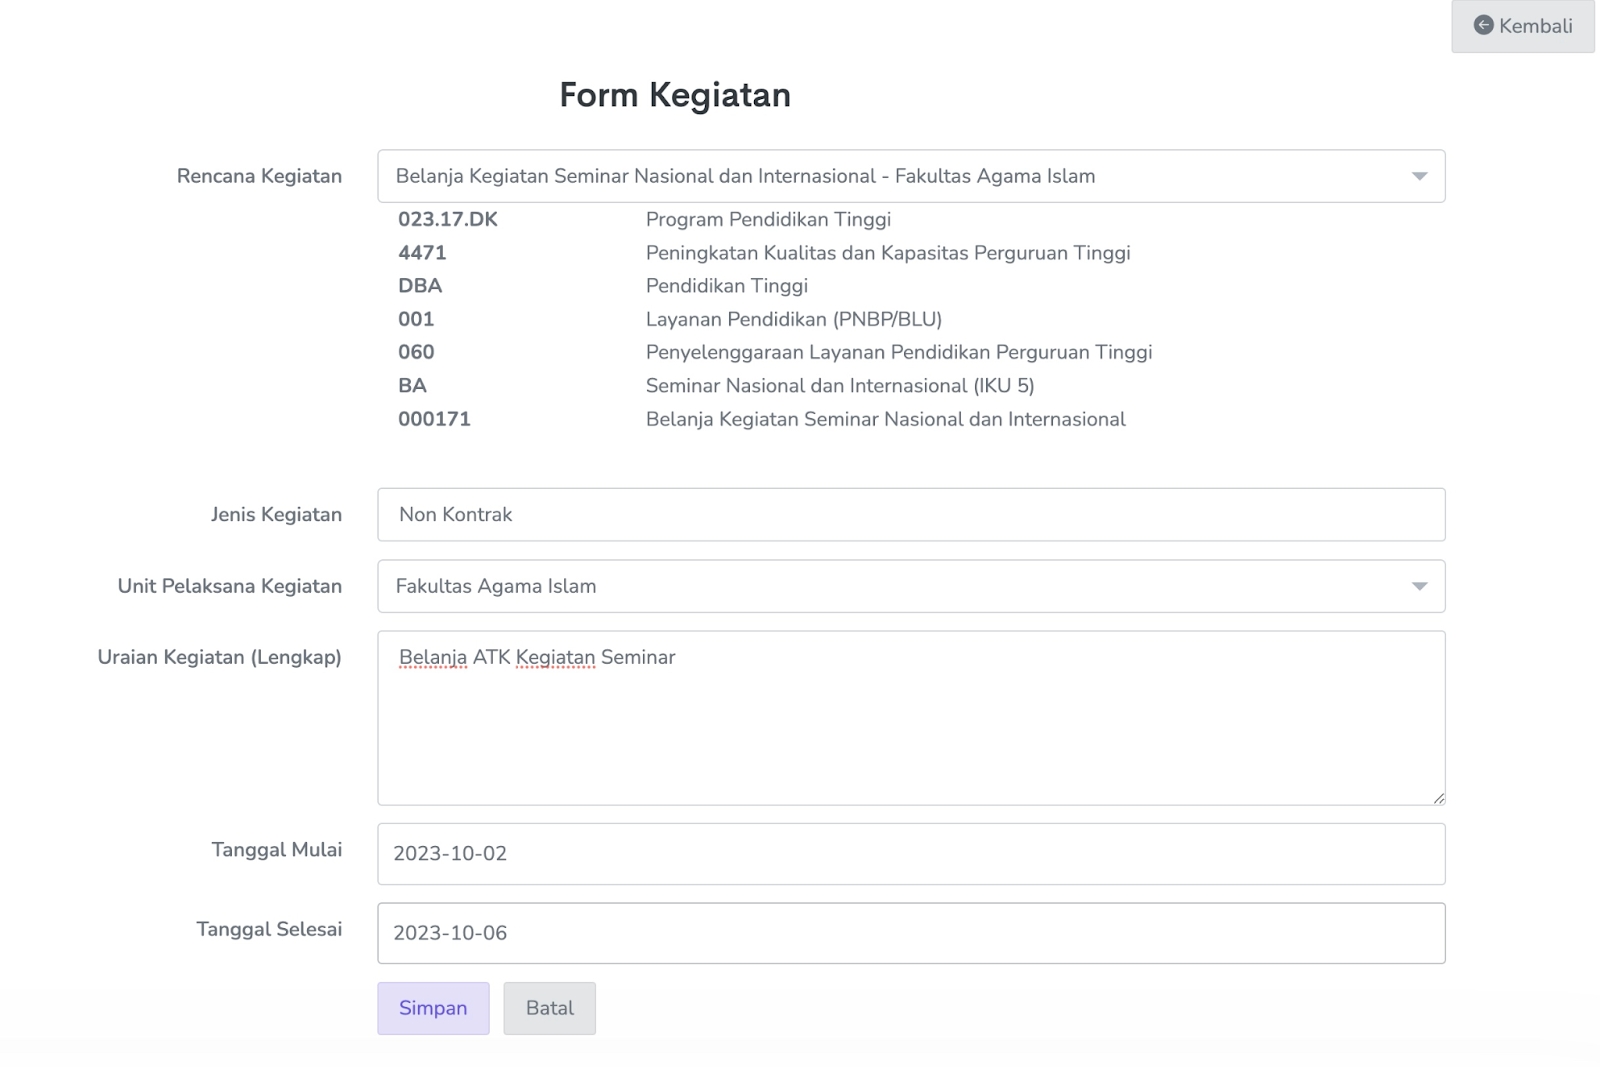Viewport: 1600px width, 1067px height.
Task: Click the Rencana Kegiatan dropdown arrow
Action: [1419, 176]
